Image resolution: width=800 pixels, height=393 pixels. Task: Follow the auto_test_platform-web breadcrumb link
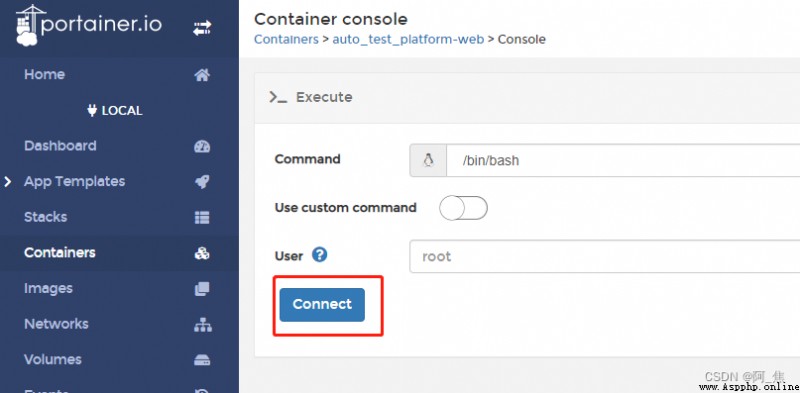(x=408, y=39)
